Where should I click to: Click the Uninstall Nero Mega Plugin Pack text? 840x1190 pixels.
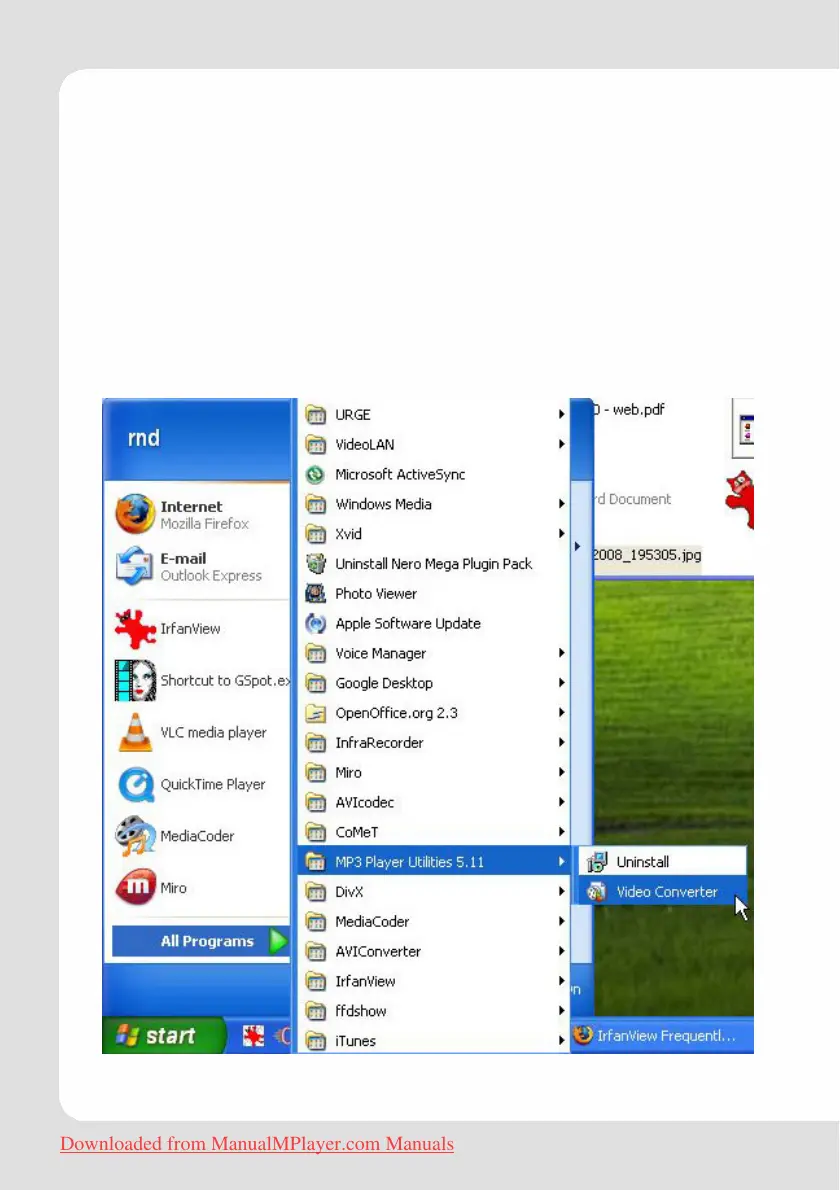point(433,564)
